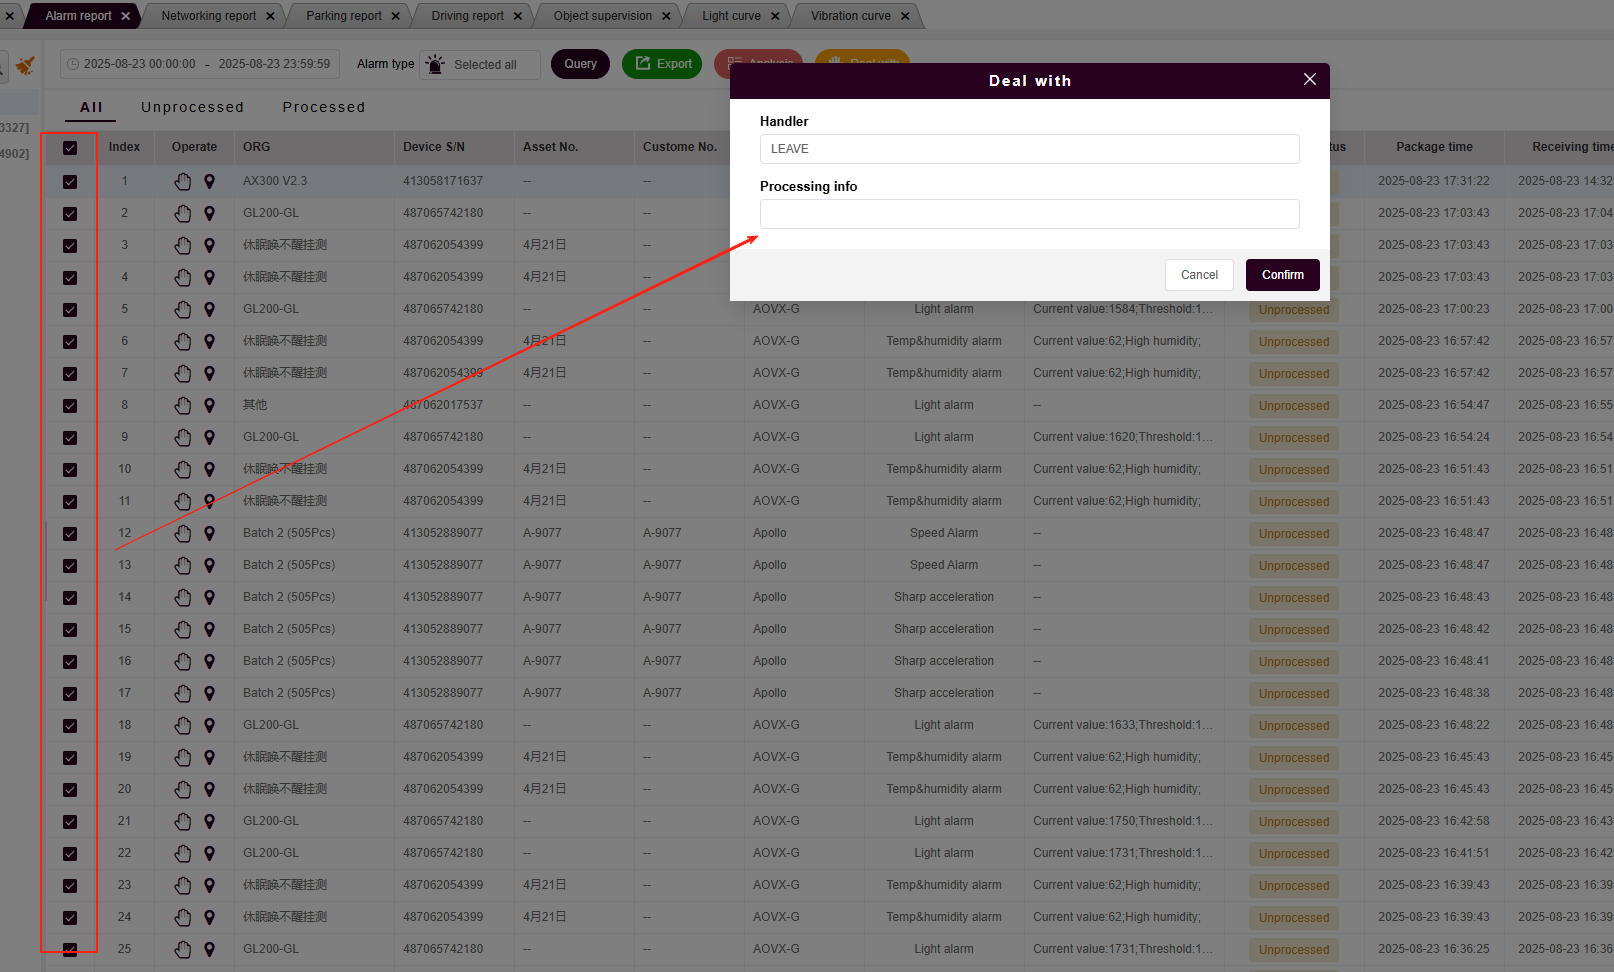This screenshot has height=972, width=1614.
Task: Uncheck the checkbox for row 5
Action: pos(70,310)
